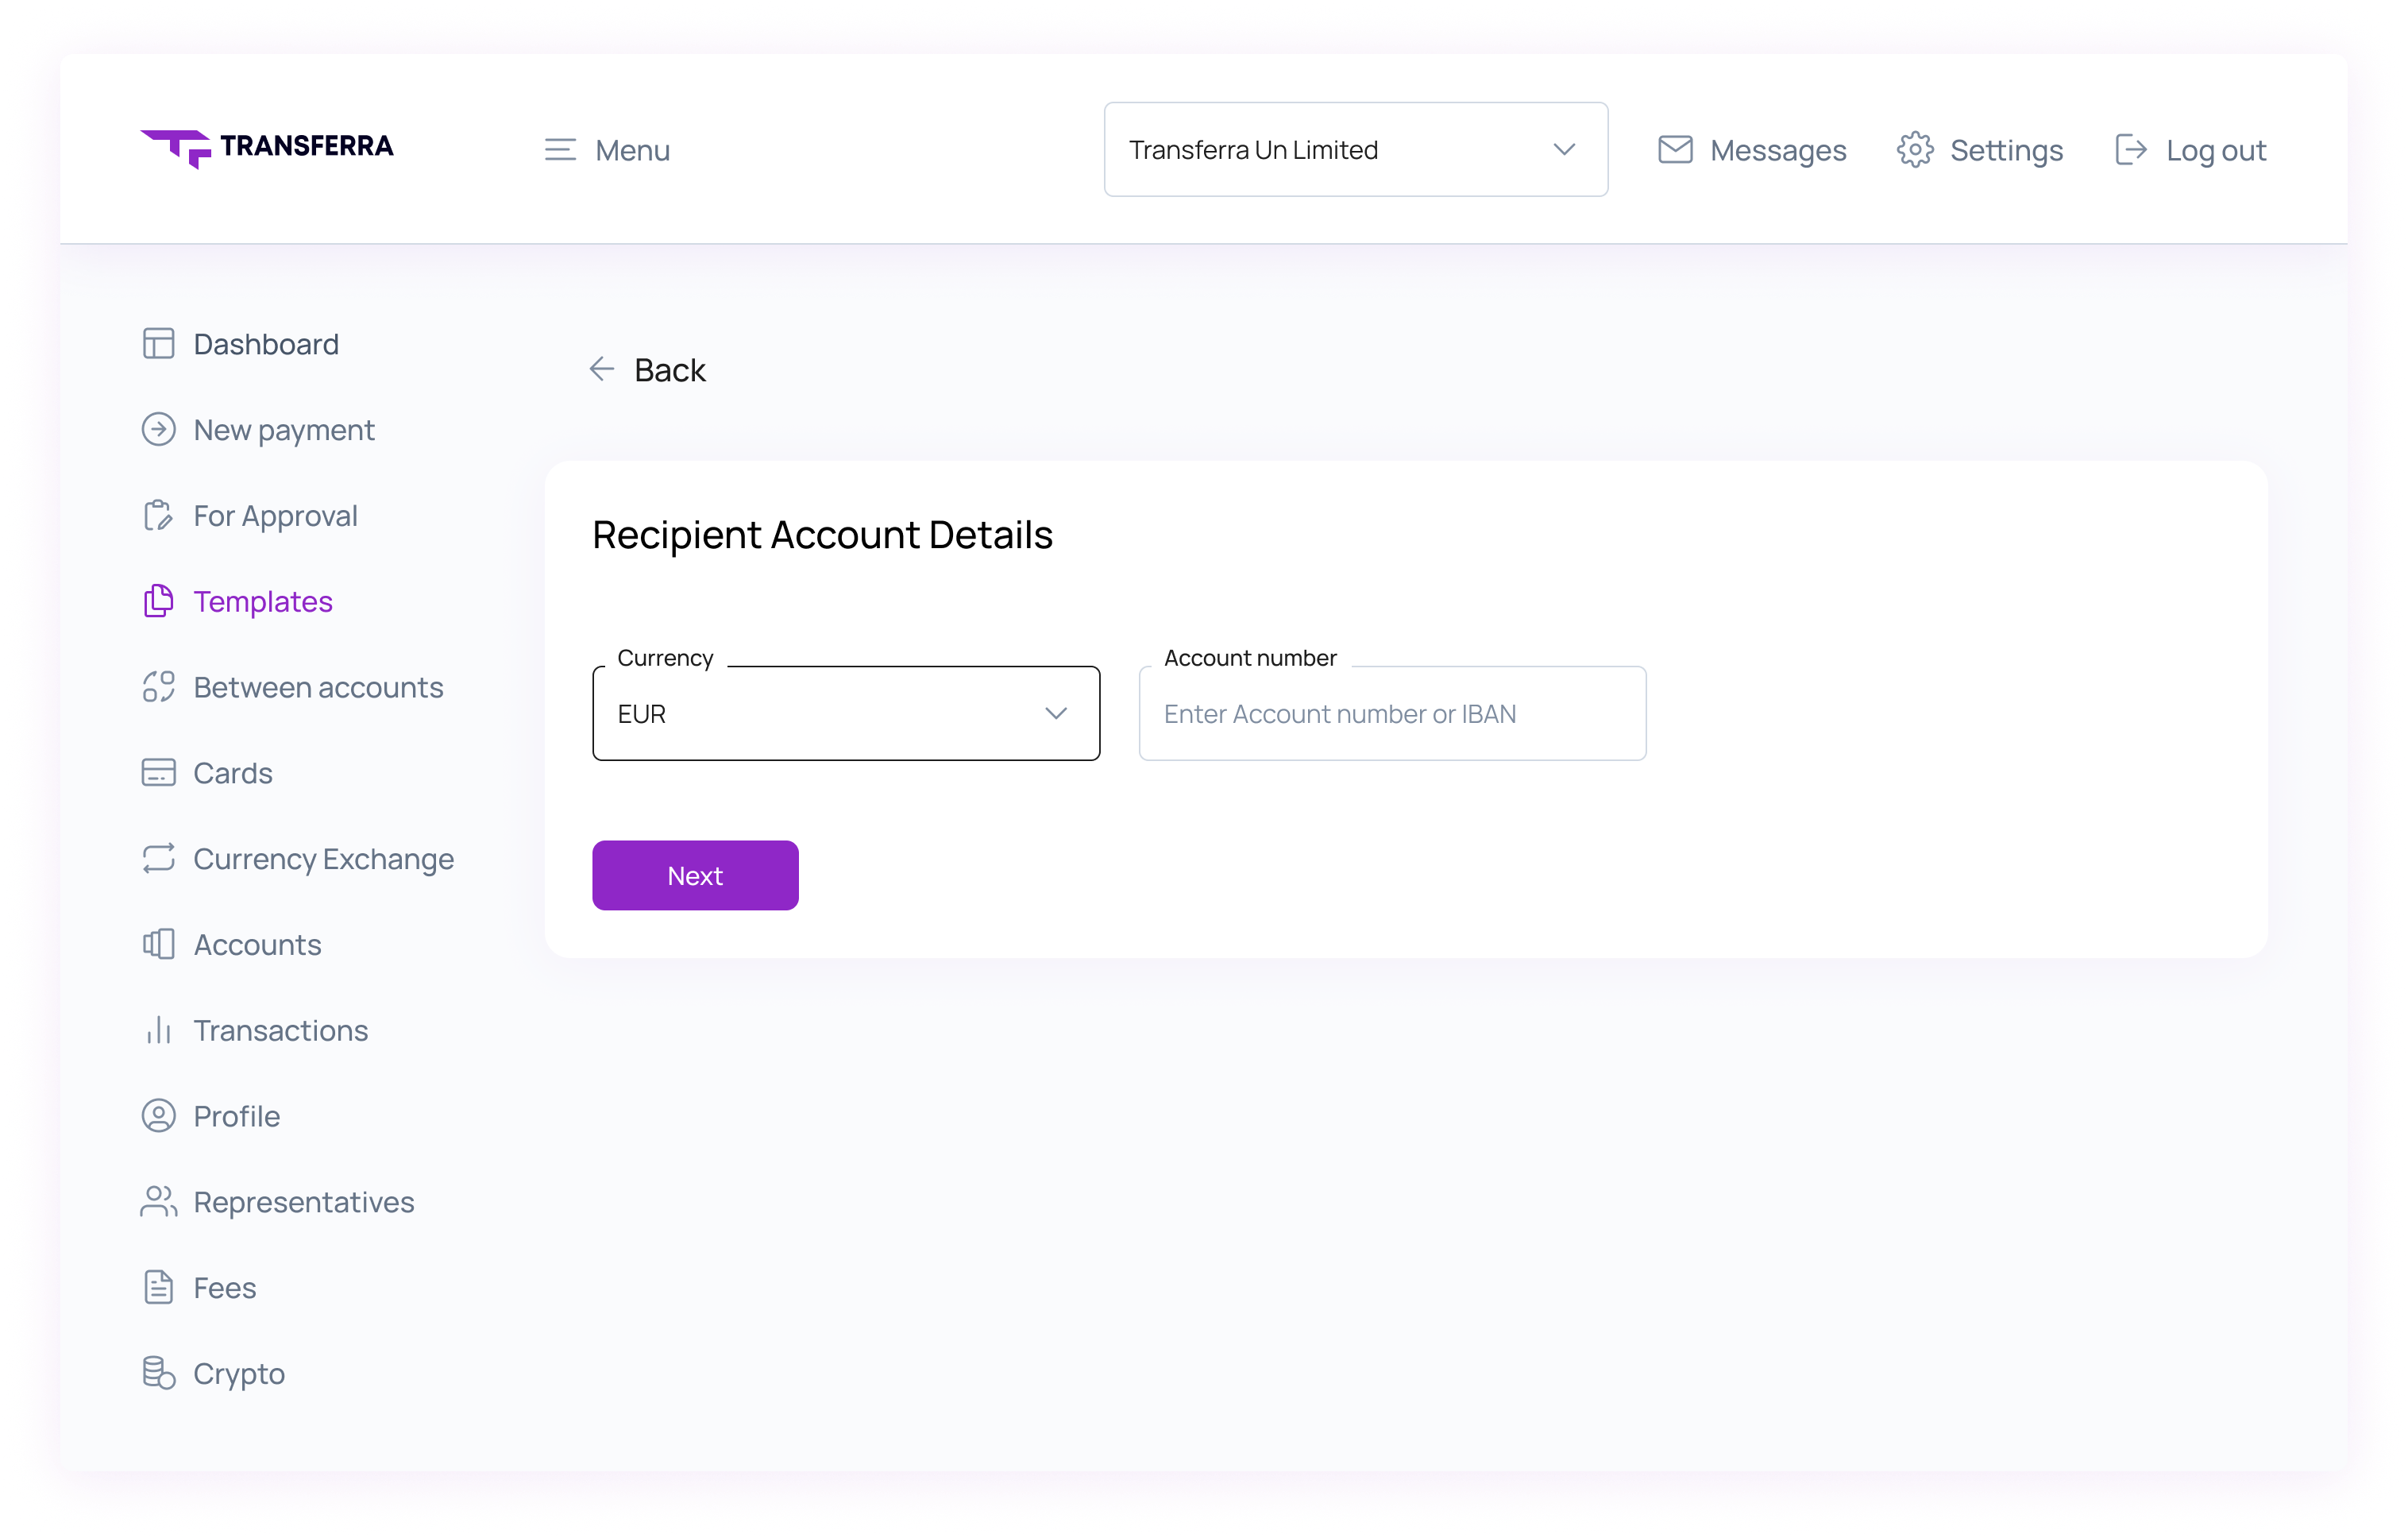
Task: Open the Transferra Un Limited company dropdown
Action: pos(1356,150)
